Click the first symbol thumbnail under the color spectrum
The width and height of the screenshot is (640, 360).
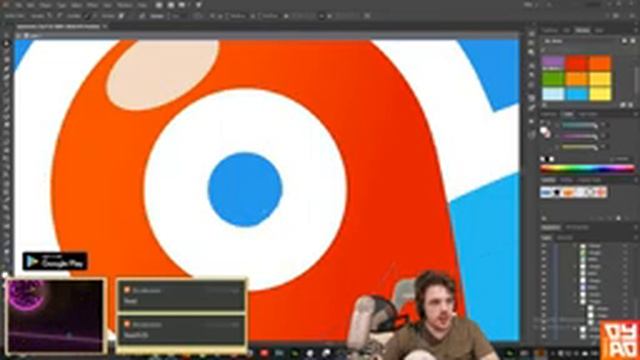pos(547,192)
